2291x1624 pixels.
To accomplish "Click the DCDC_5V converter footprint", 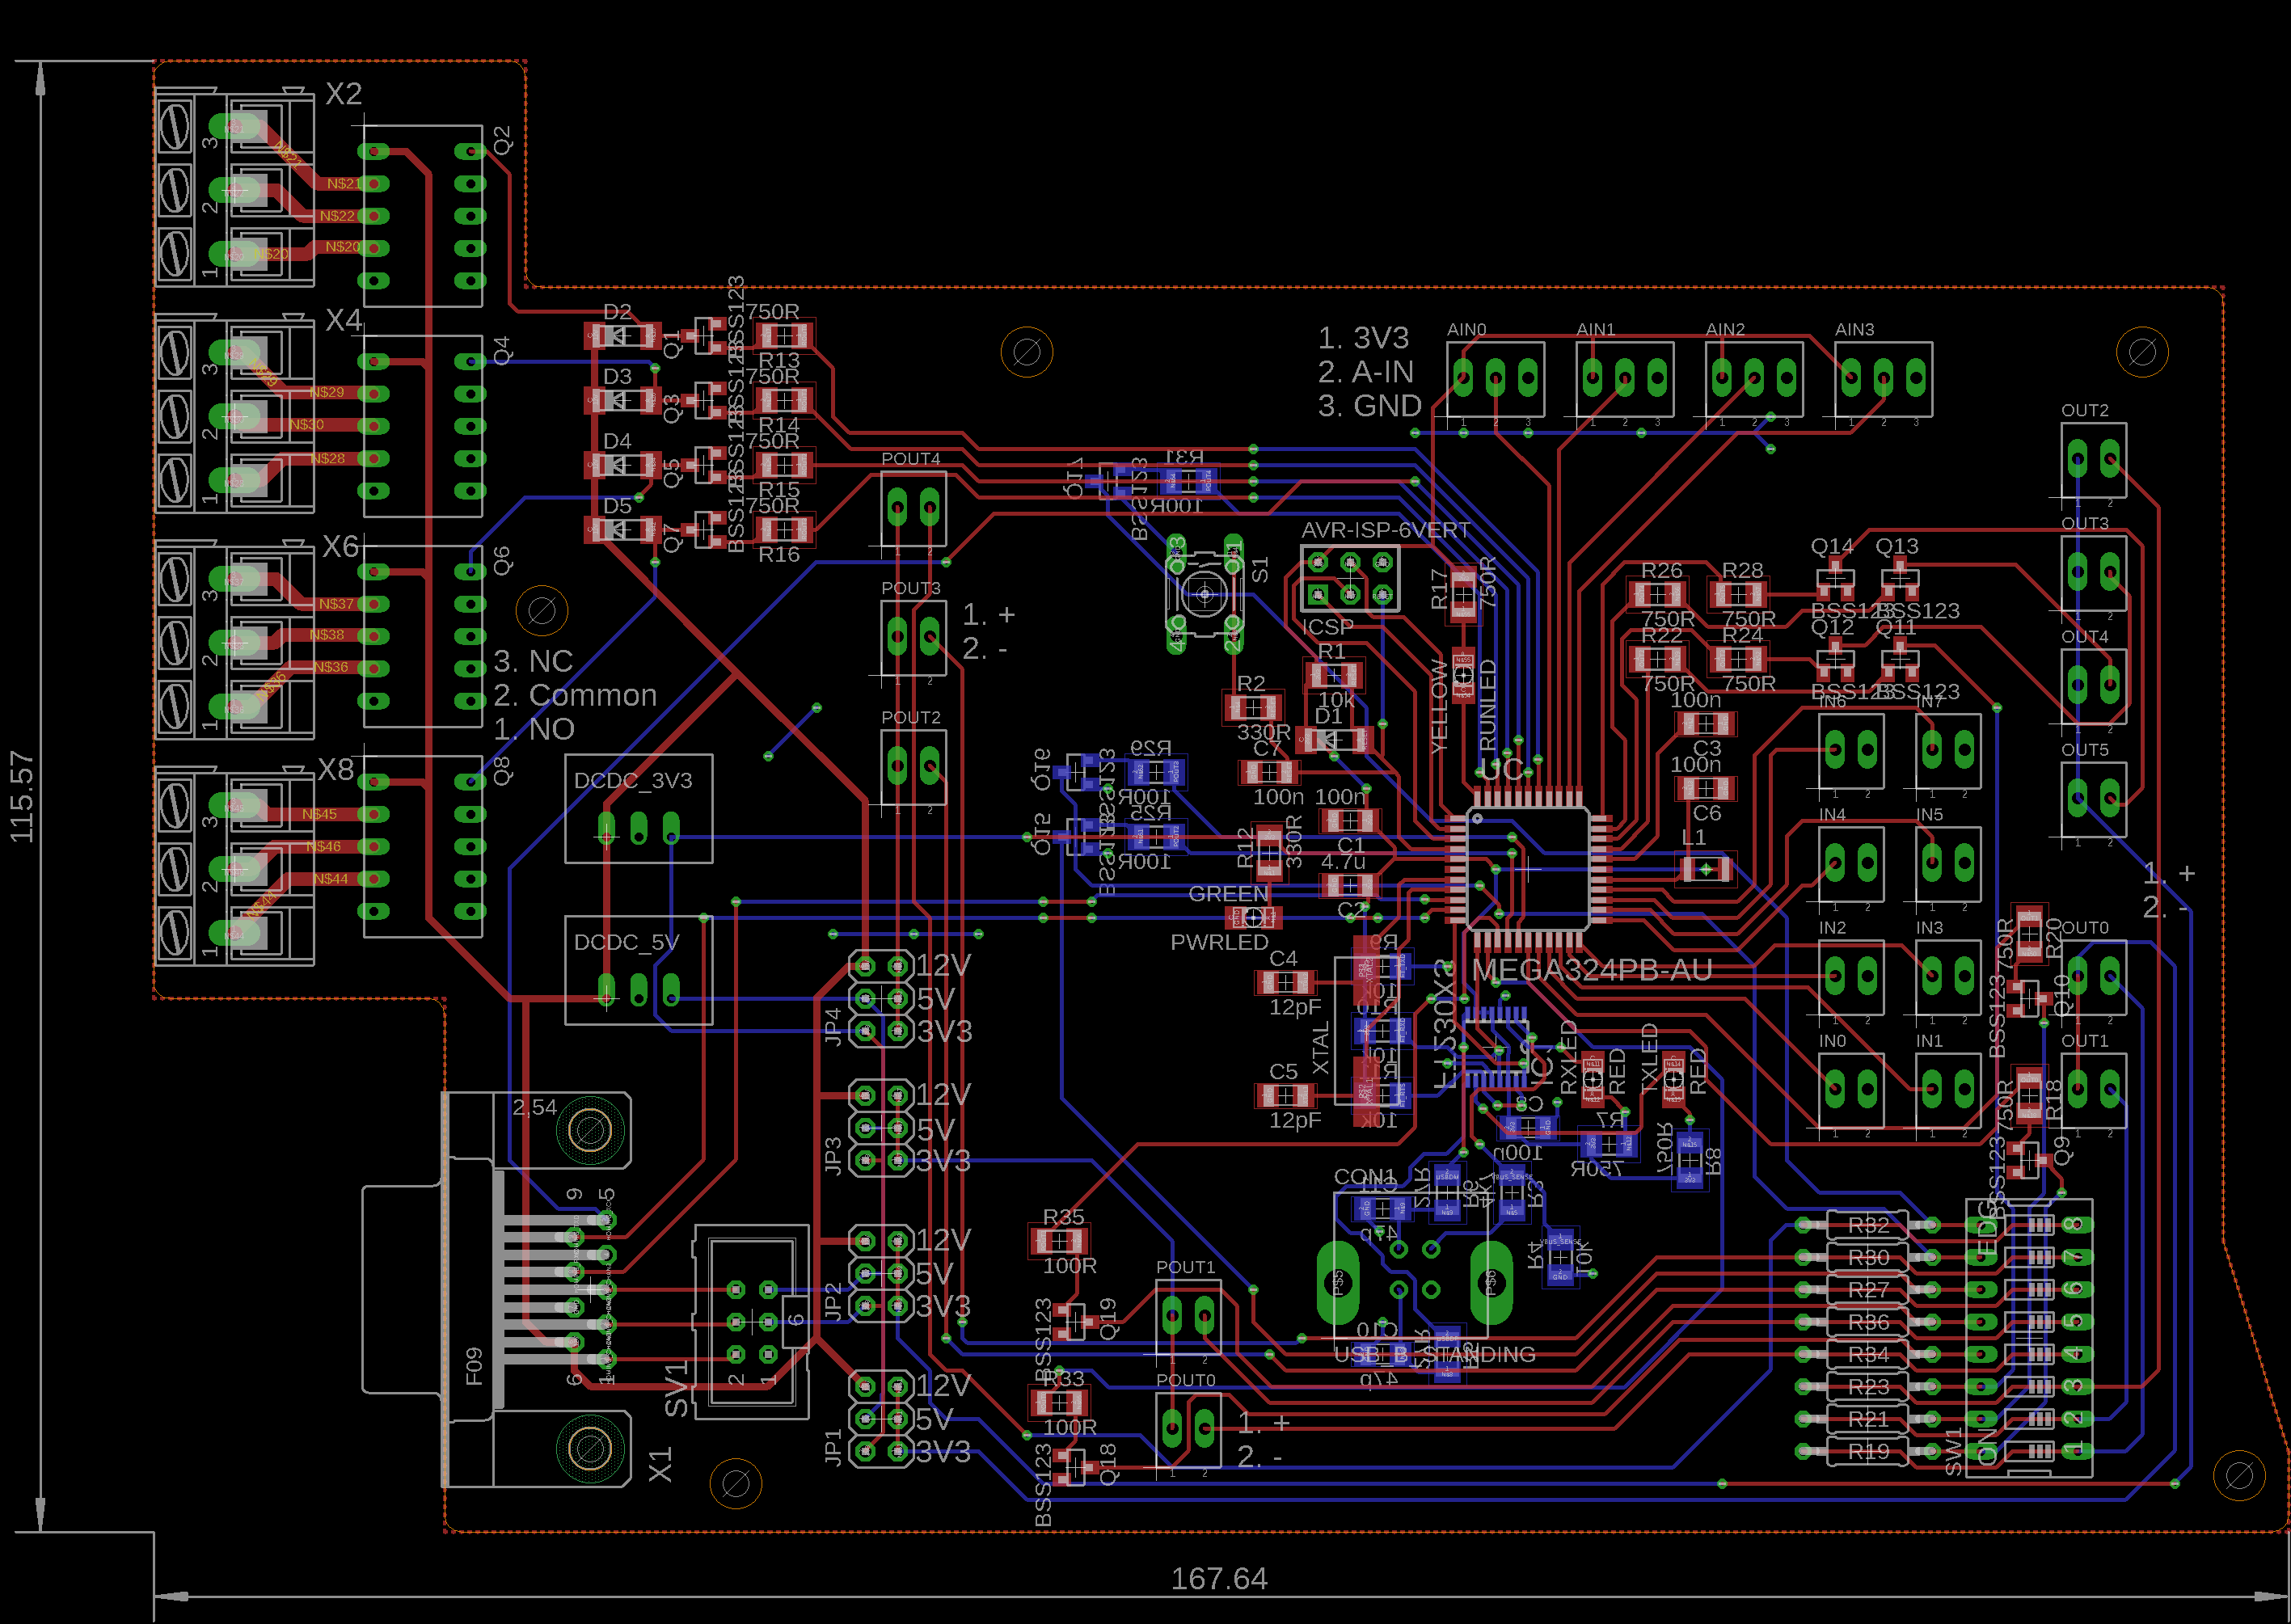I will click(x=639, y=970).
